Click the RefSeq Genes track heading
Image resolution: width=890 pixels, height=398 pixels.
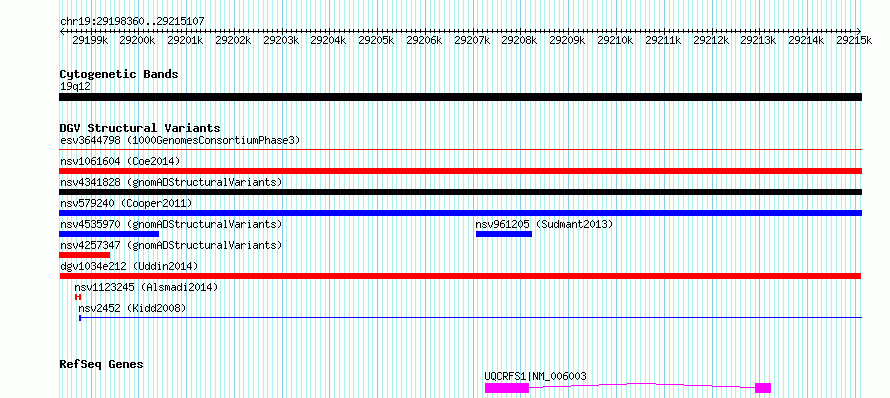click(101, 364)
